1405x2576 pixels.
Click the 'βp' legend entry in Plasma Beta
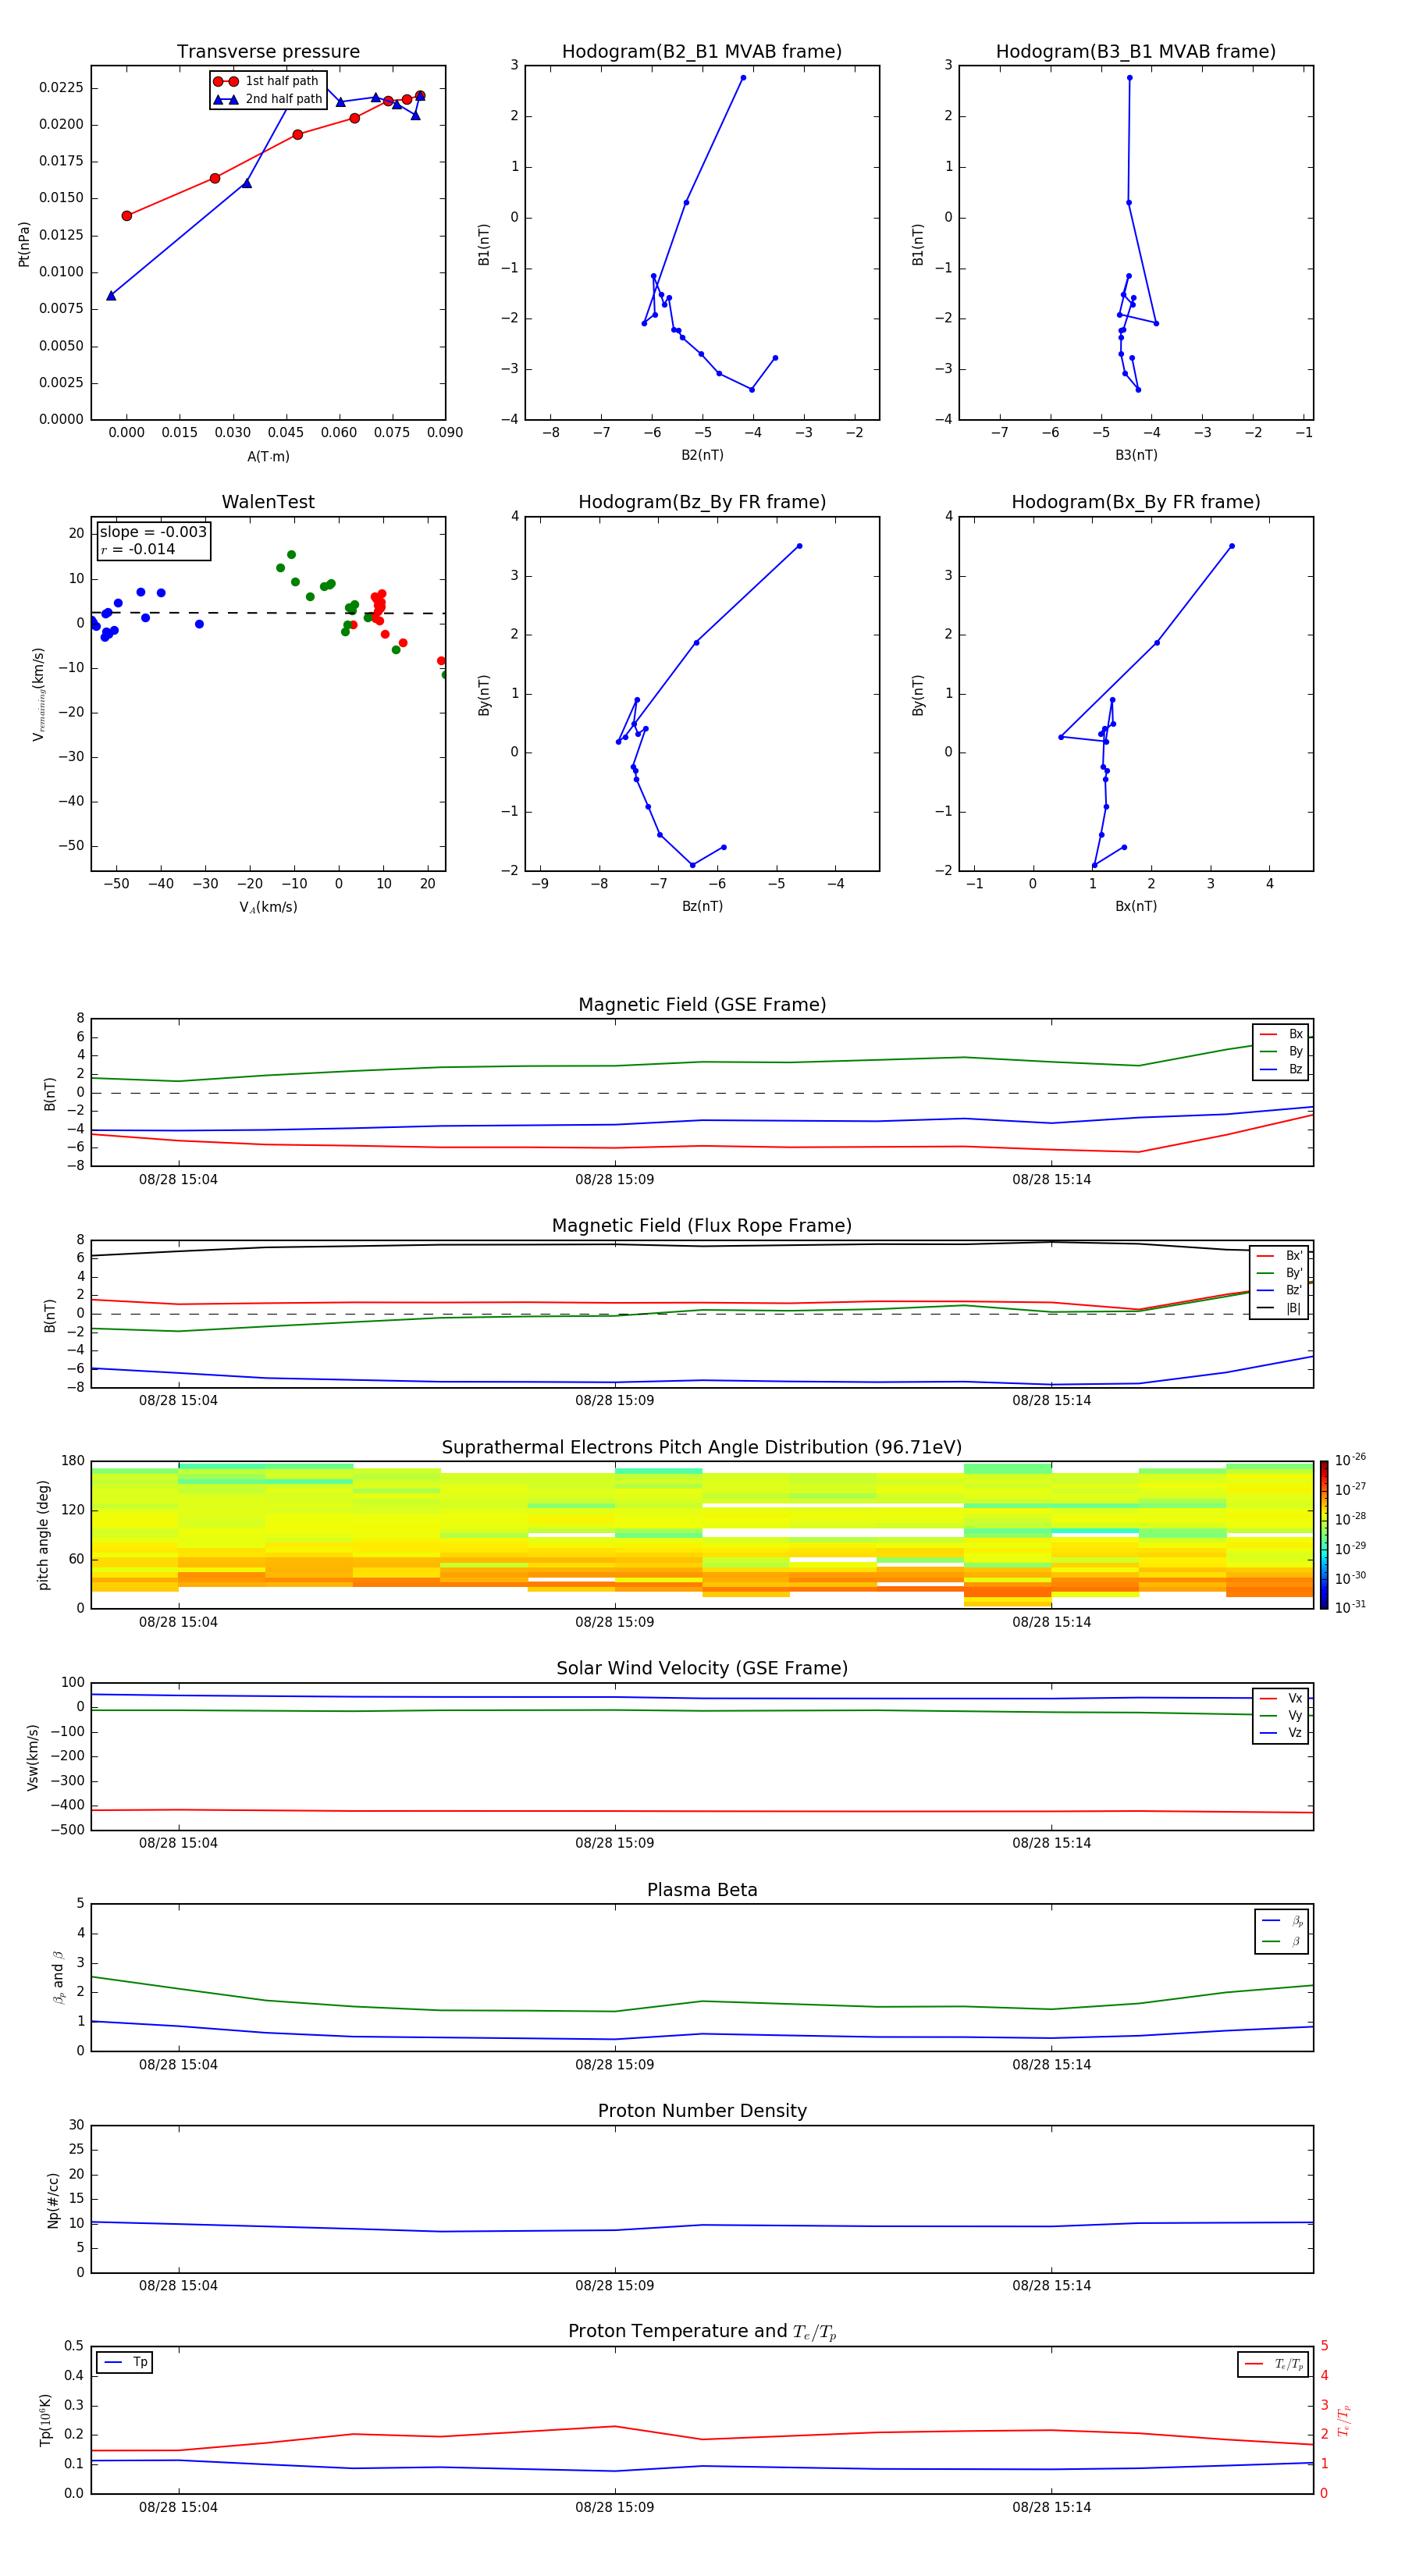click(x=1283, y=1920)
